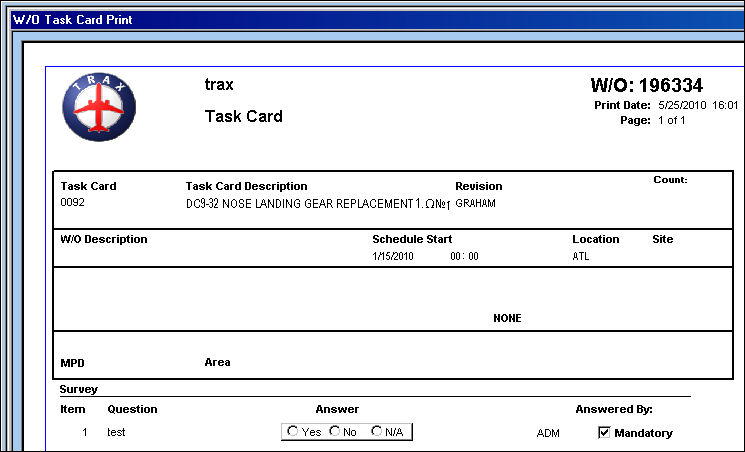The height and width of the screenshot is (452, 745).
Task: Uncheck the Mandatory checkbox
Action: (604, 432)
